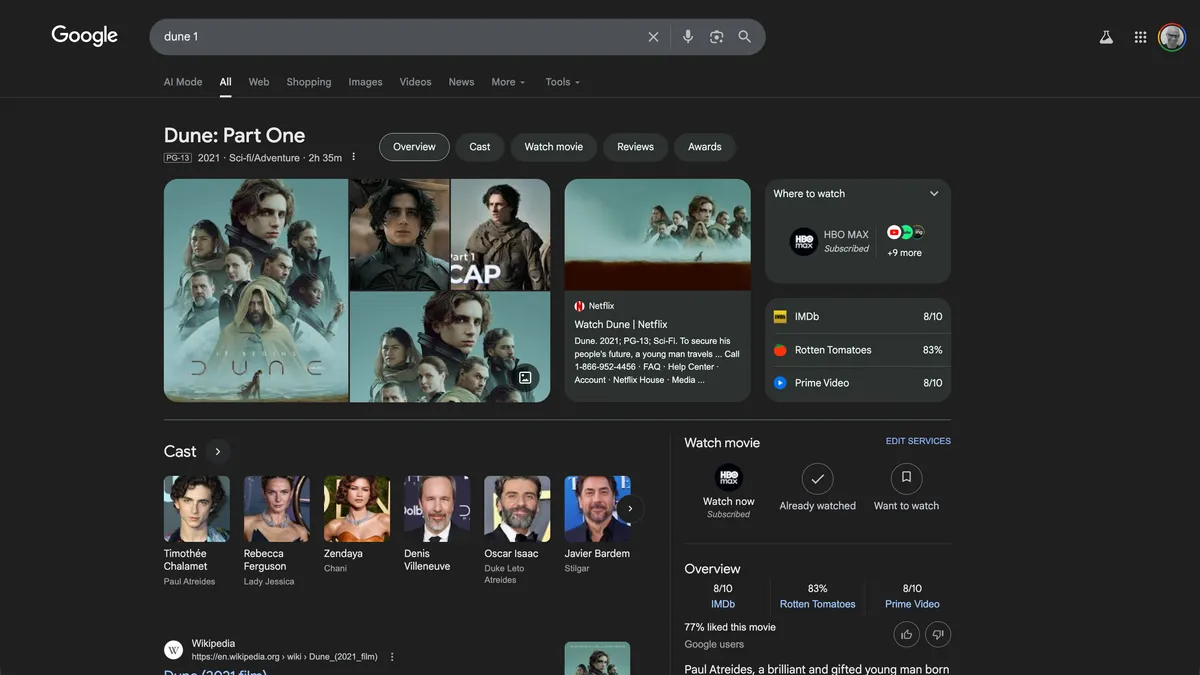This screenshot has height=675, width=1200.
Task: Open the Google apps grid
Action: click(1140, 37)
